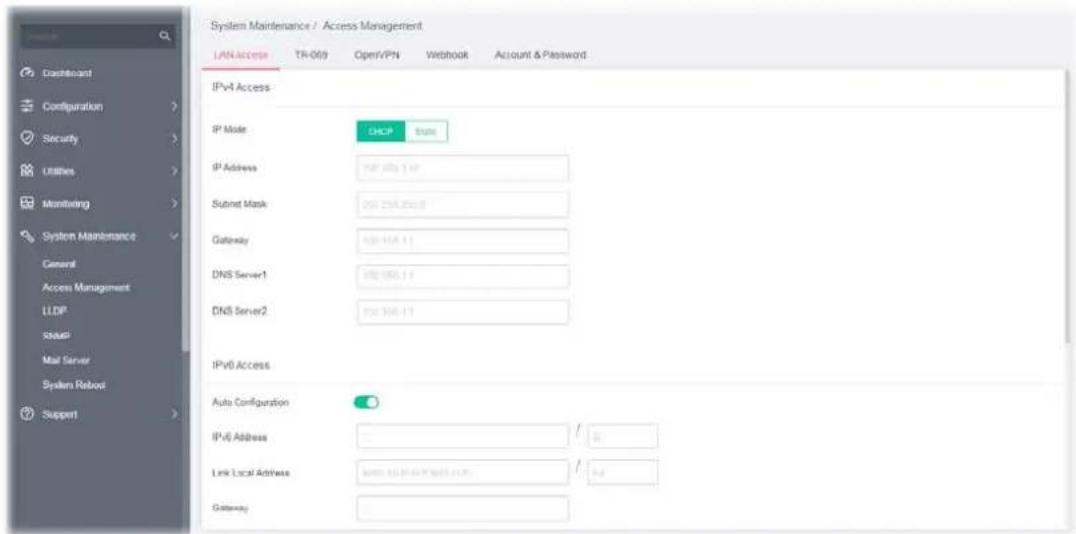This screenshot has height=534, width=1076.
Task: Click the IPv6 Address field
Action: [x=463, y=436]
